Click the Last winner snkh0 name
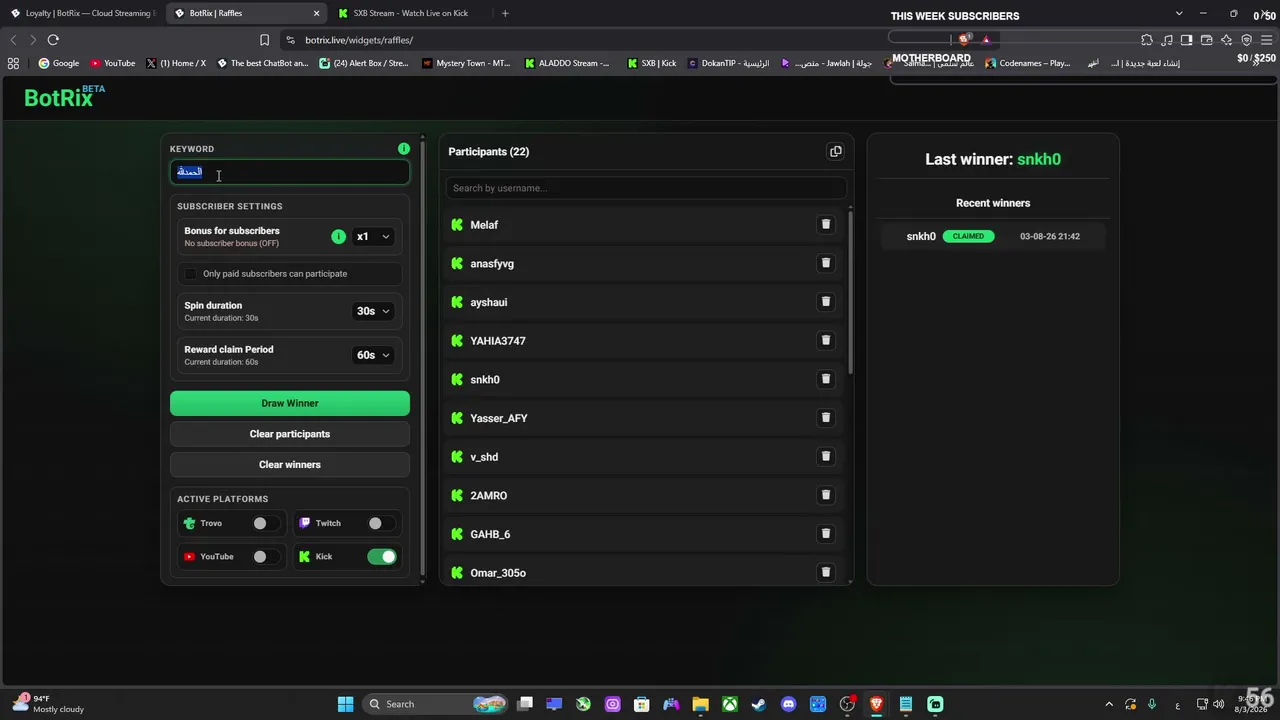1280x720 pixels. point(1039,159)
